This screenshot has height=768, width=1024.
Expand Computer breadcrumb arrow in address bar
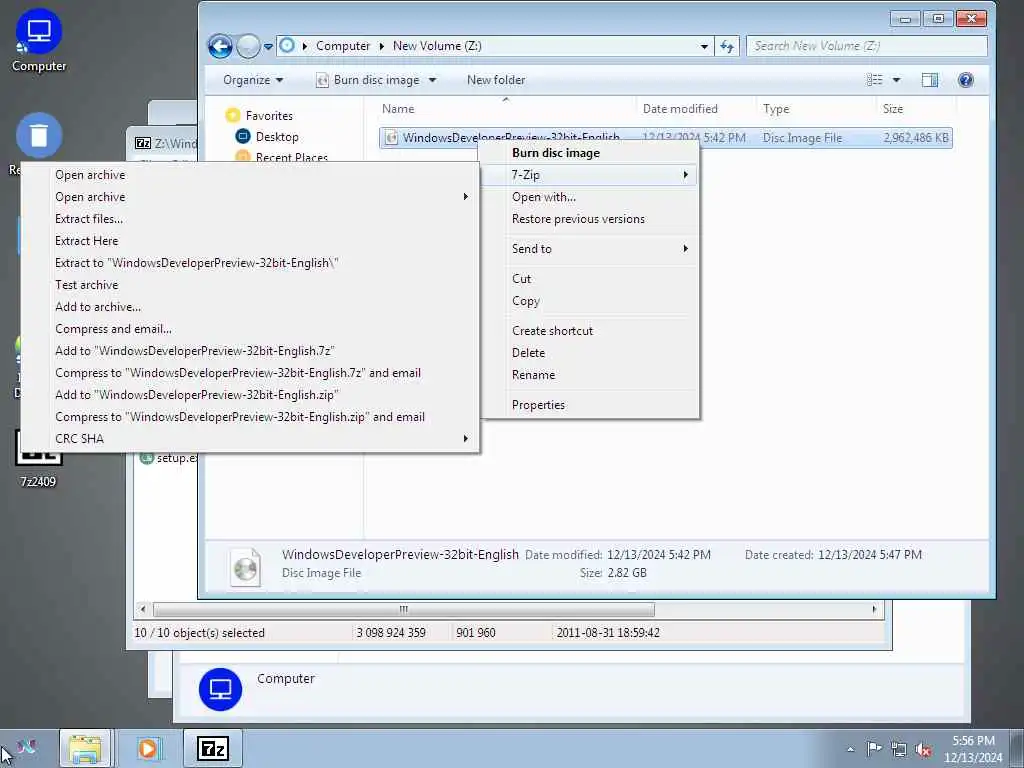point(381,46)
